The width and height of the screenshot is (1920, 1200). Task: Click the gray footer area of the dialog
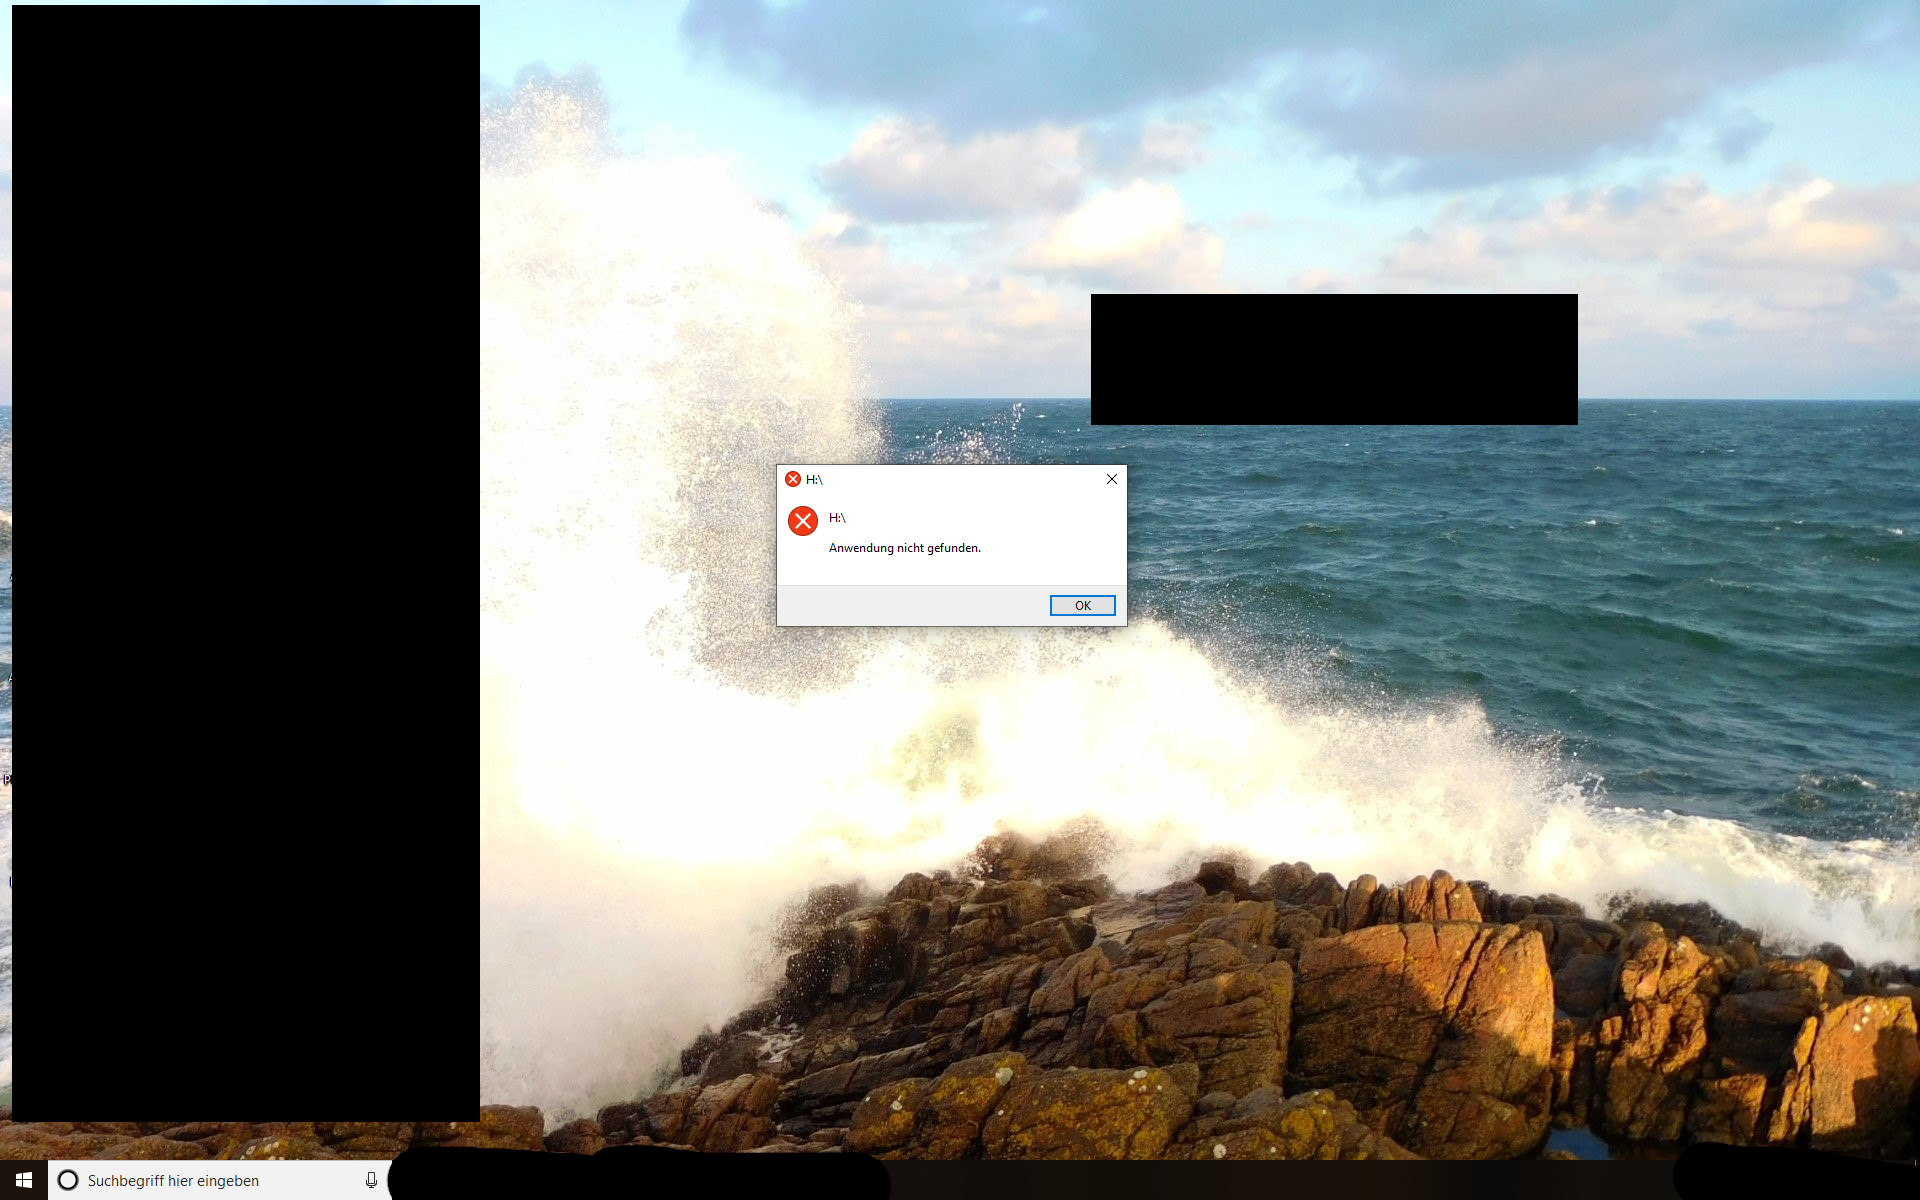pos(900,605)
